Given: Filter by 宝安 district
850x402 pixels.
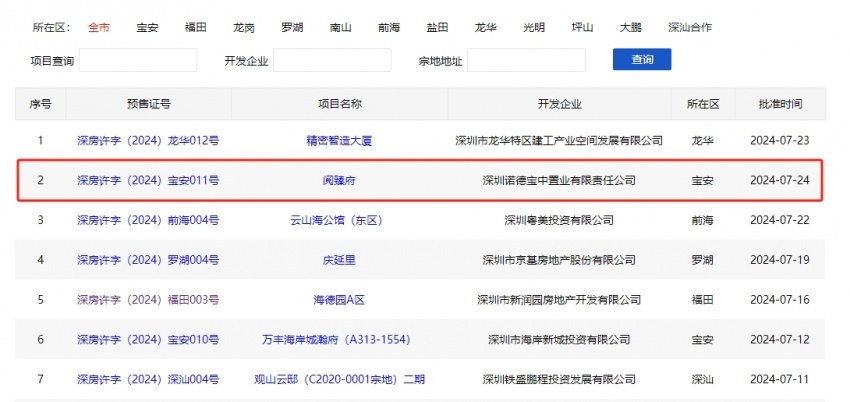Looking at the screenshot, I should coord(147,27).
